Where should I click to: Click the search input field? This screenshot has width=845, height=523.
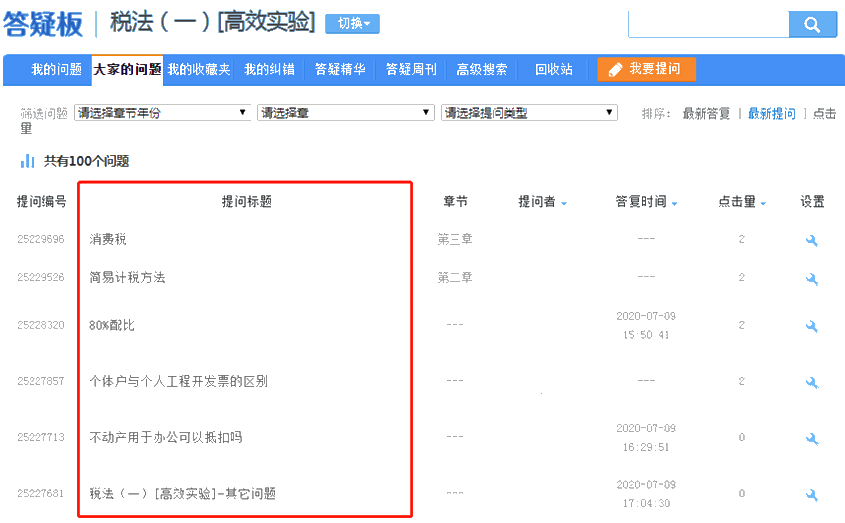pos(708,25)
